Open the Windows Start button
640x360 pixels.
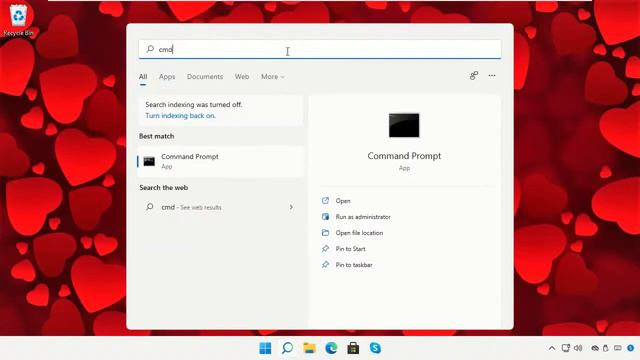265,348
